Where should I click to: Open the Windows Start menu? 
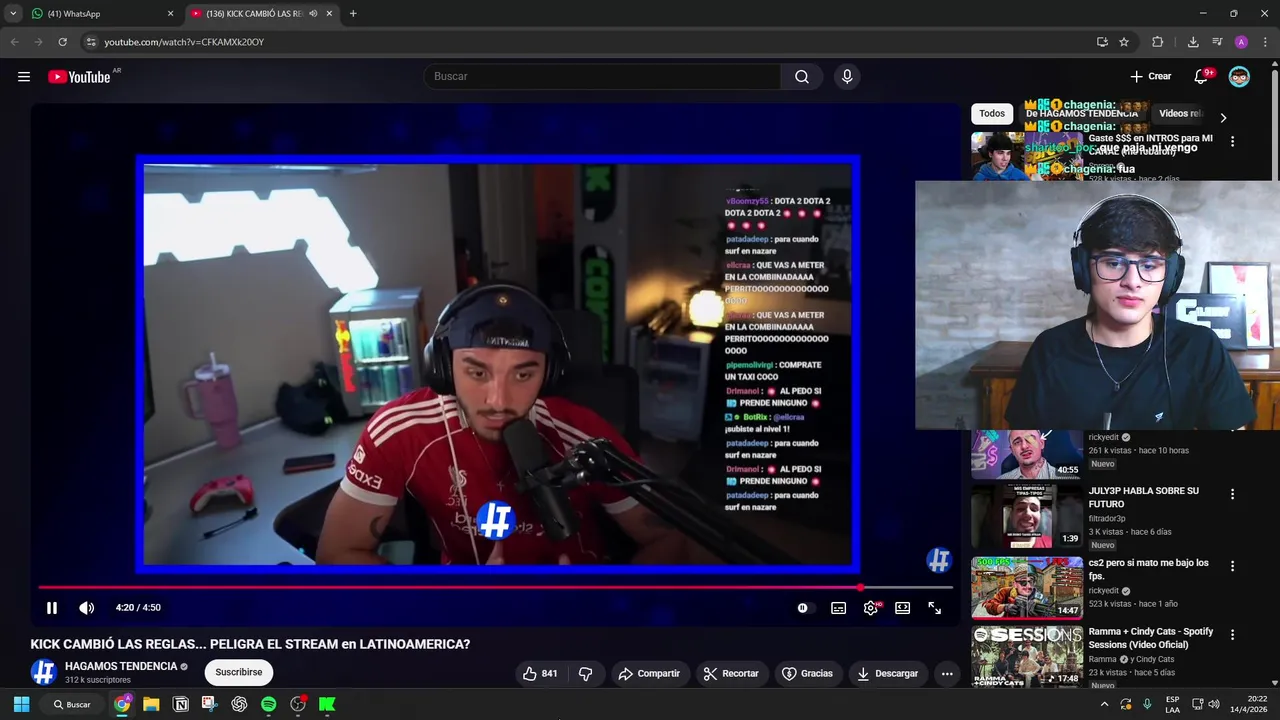point(21,704)
